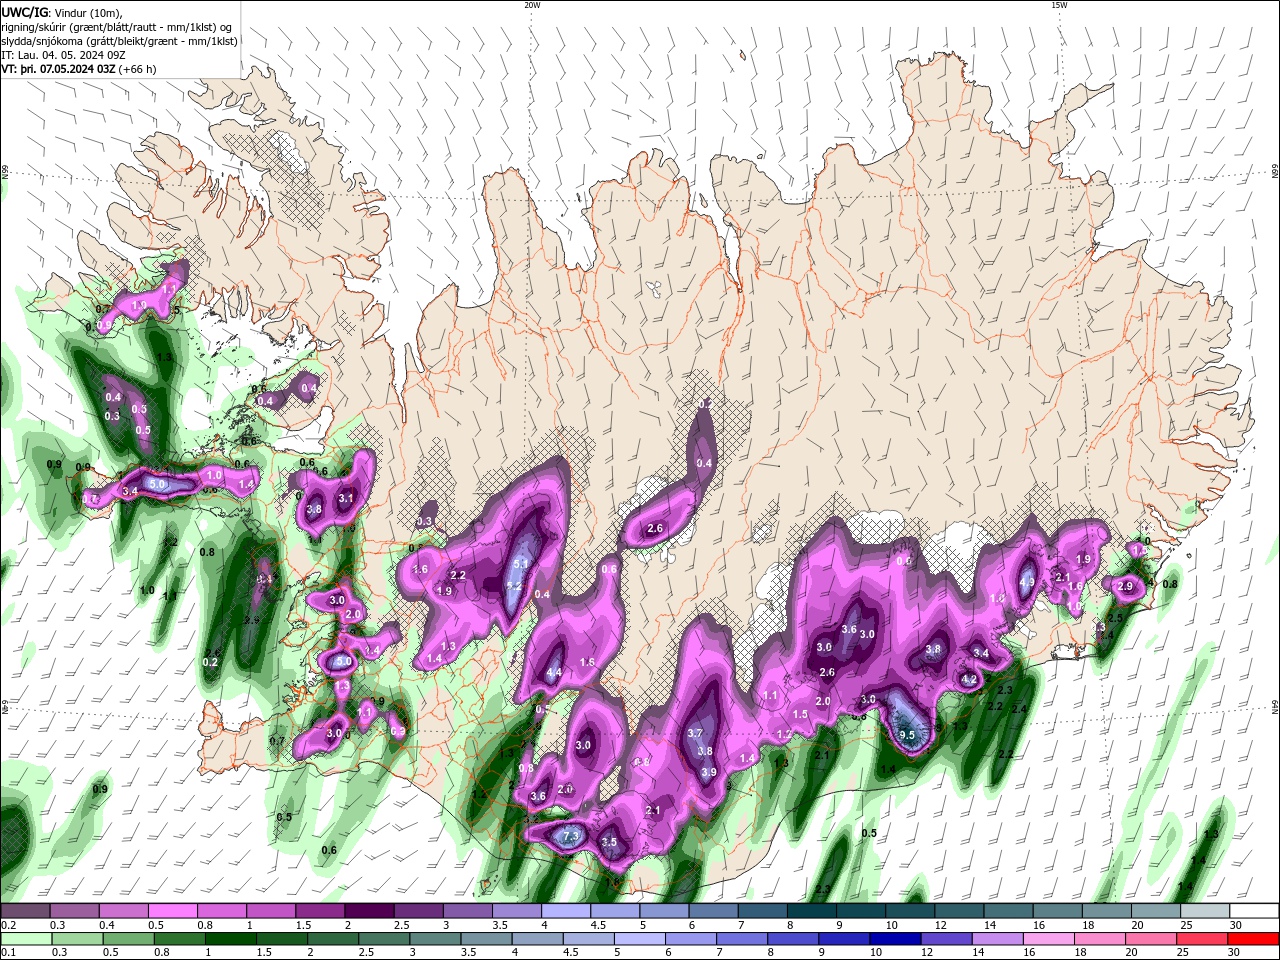Click the darkest purple 2–2.5 snow legend swatch

pos(368,911)
